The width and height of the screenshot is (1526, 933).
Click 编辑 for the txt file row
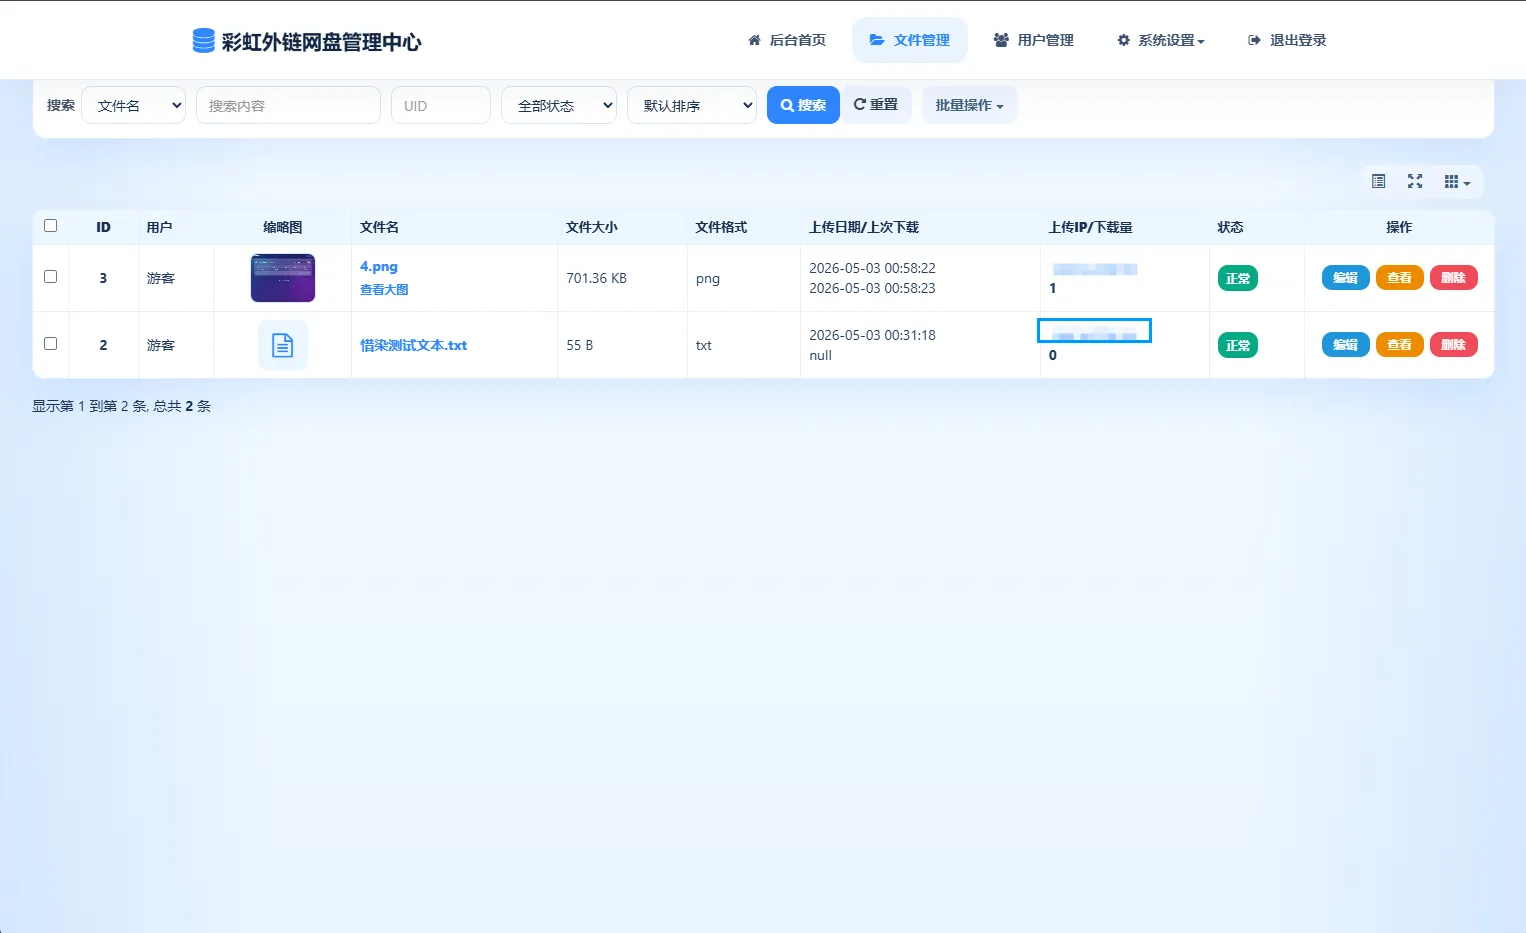click(x=1345, y=345)
